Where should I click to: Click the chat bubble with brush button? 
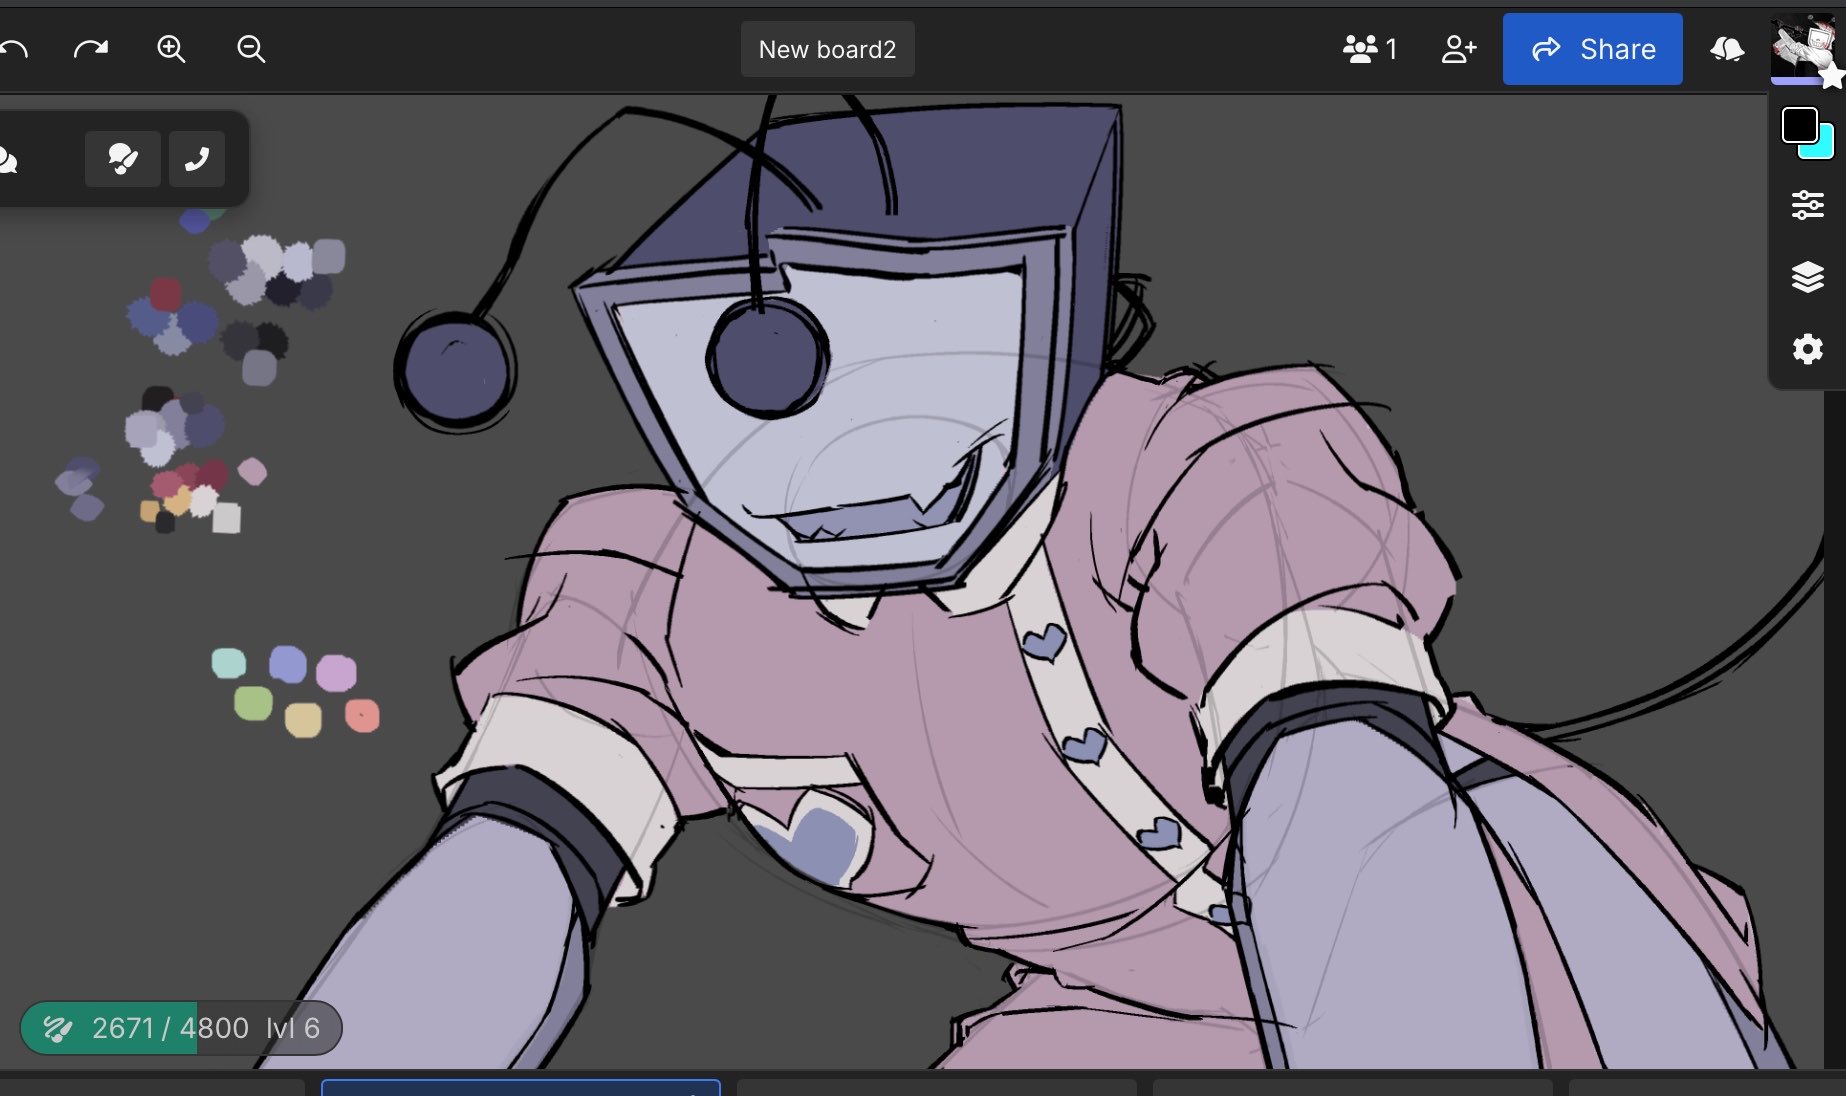[123, 159]
